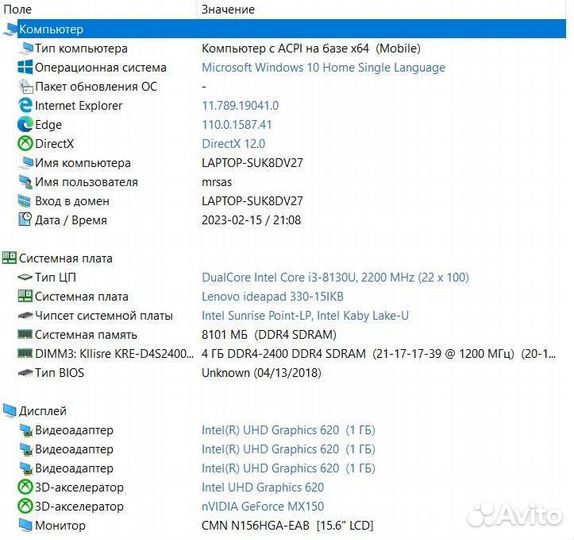Select the 2023-02-15 / 21:08 value

point(251,220)
